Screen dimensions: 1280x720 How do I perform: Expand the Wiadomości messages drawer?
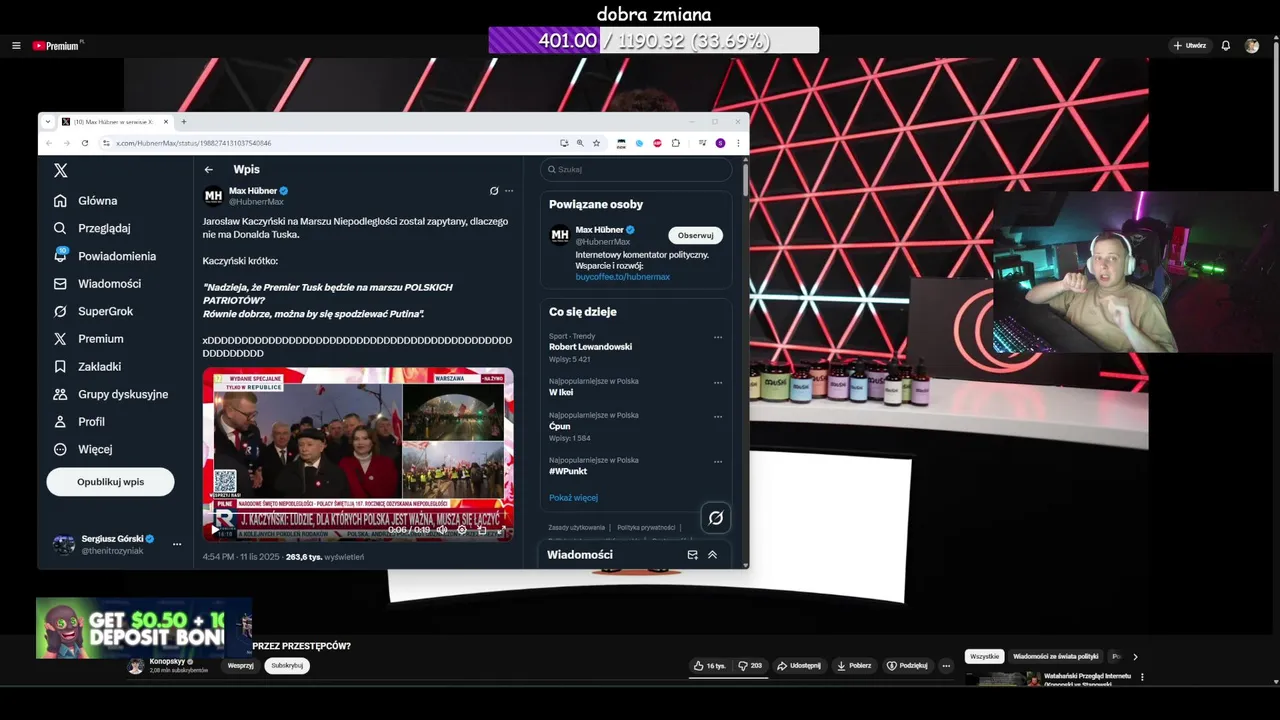pyautogui.click(x=713, y=555)
